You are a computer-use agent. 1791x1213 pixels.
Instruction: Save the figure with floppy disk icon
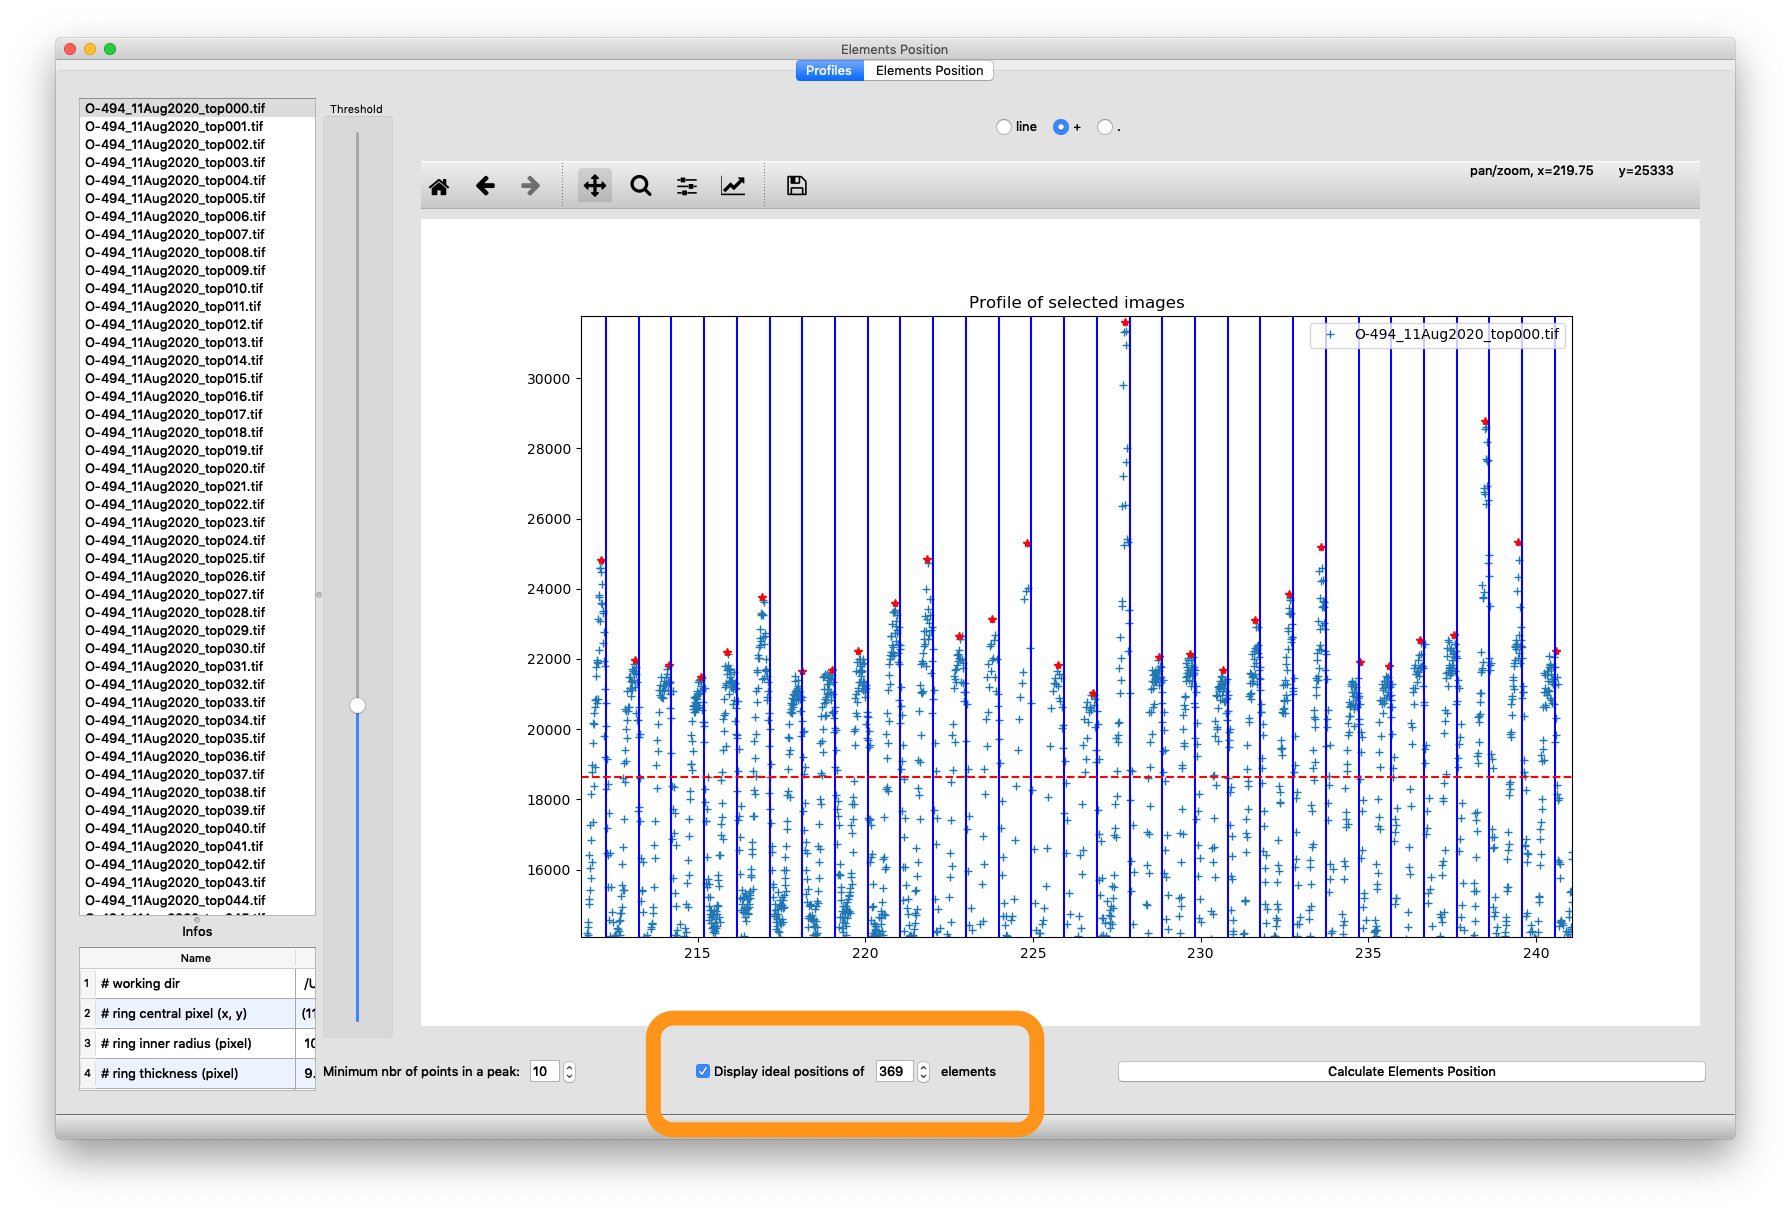pyautogui.click(x=796, y=186)
